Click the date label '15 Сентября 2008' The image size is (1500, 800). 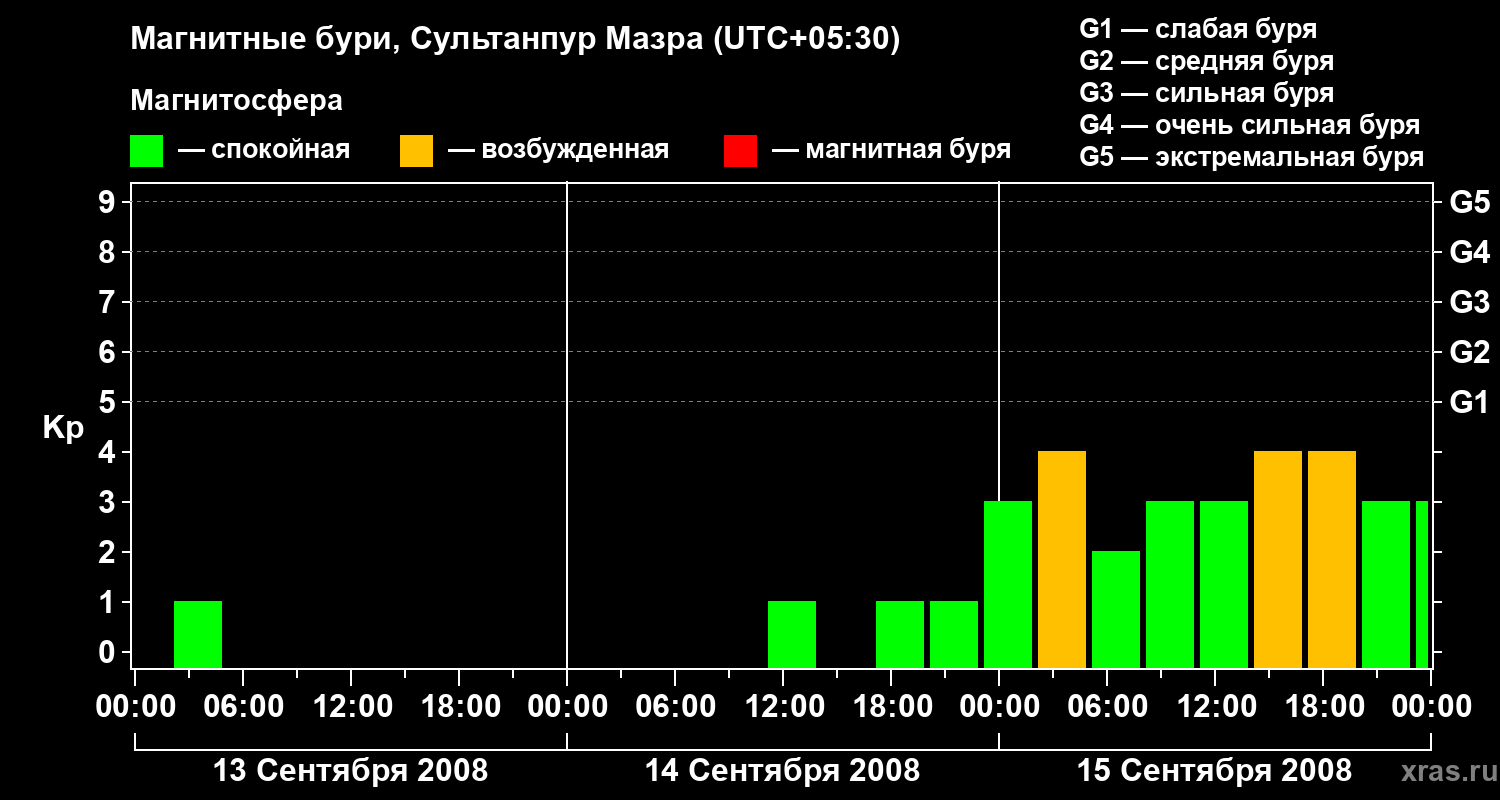click(1214, 771)
